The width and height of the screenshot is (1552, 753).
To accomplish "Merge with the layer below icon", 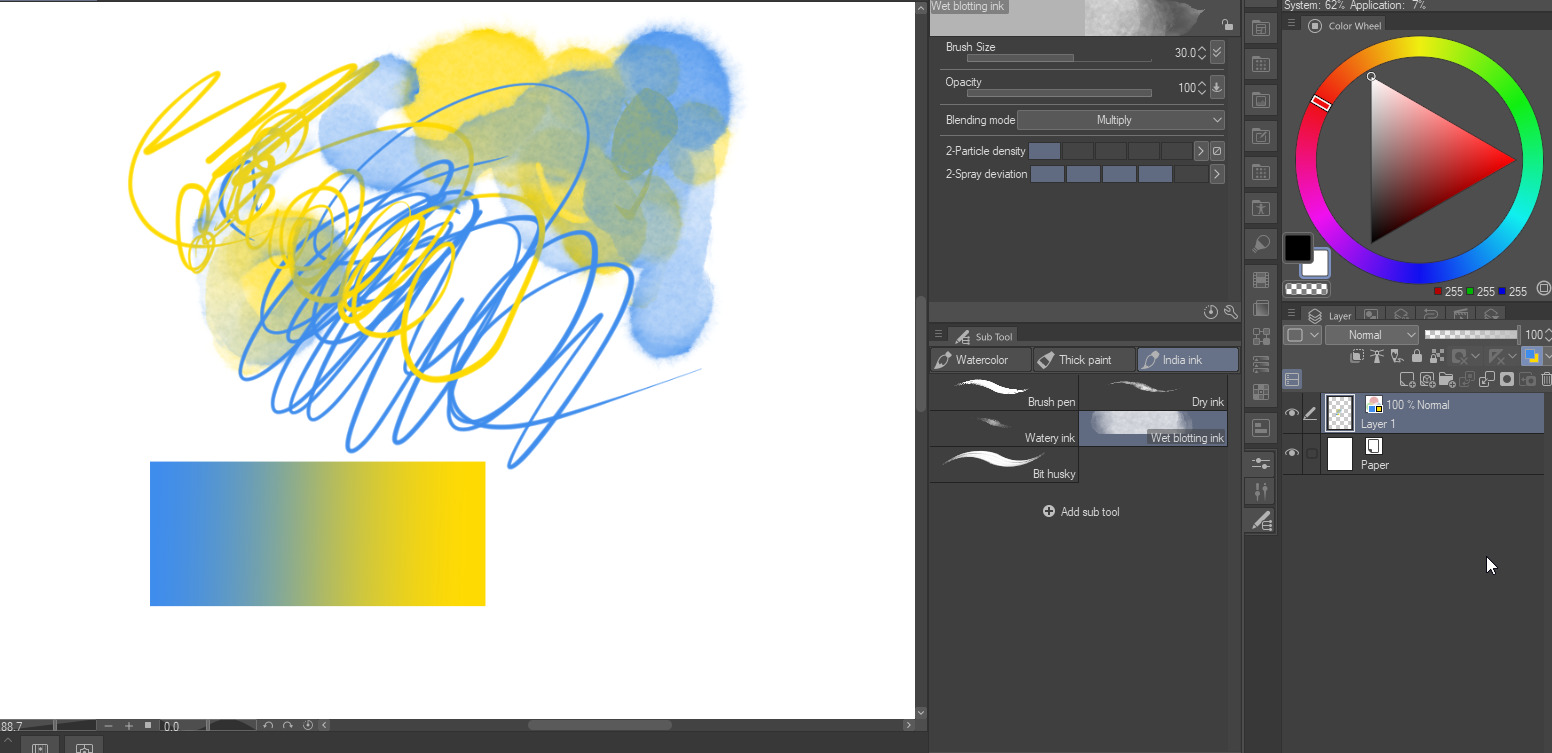I will (1487, 380).
